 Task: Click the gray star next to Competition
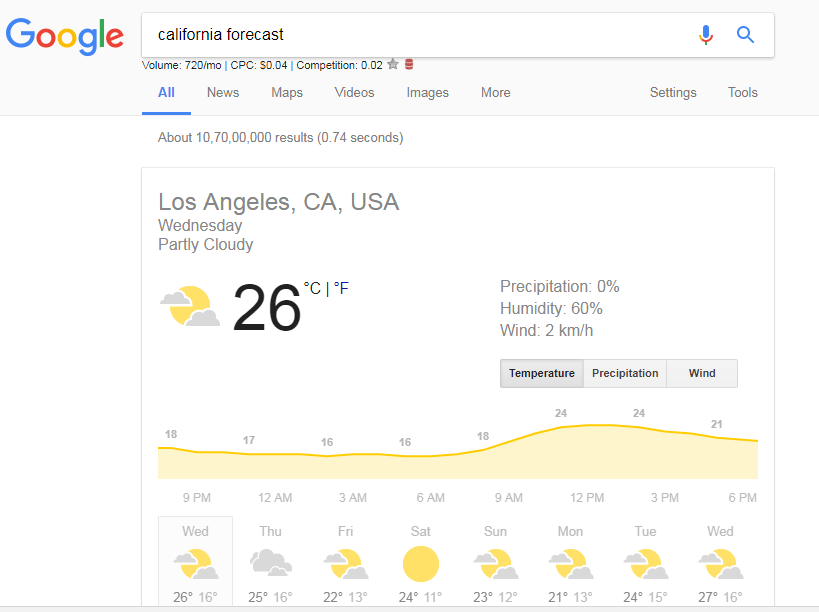[393, 65]
